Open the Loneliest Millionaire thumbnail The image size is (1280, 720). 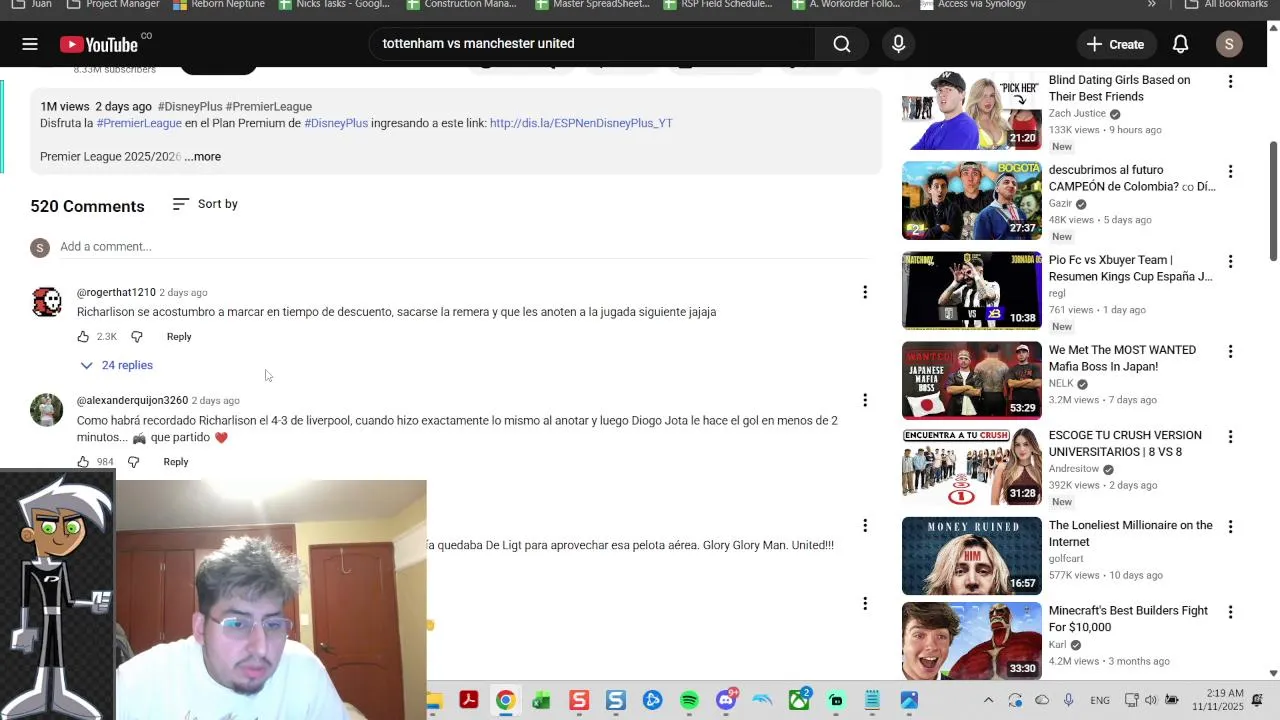971,556
